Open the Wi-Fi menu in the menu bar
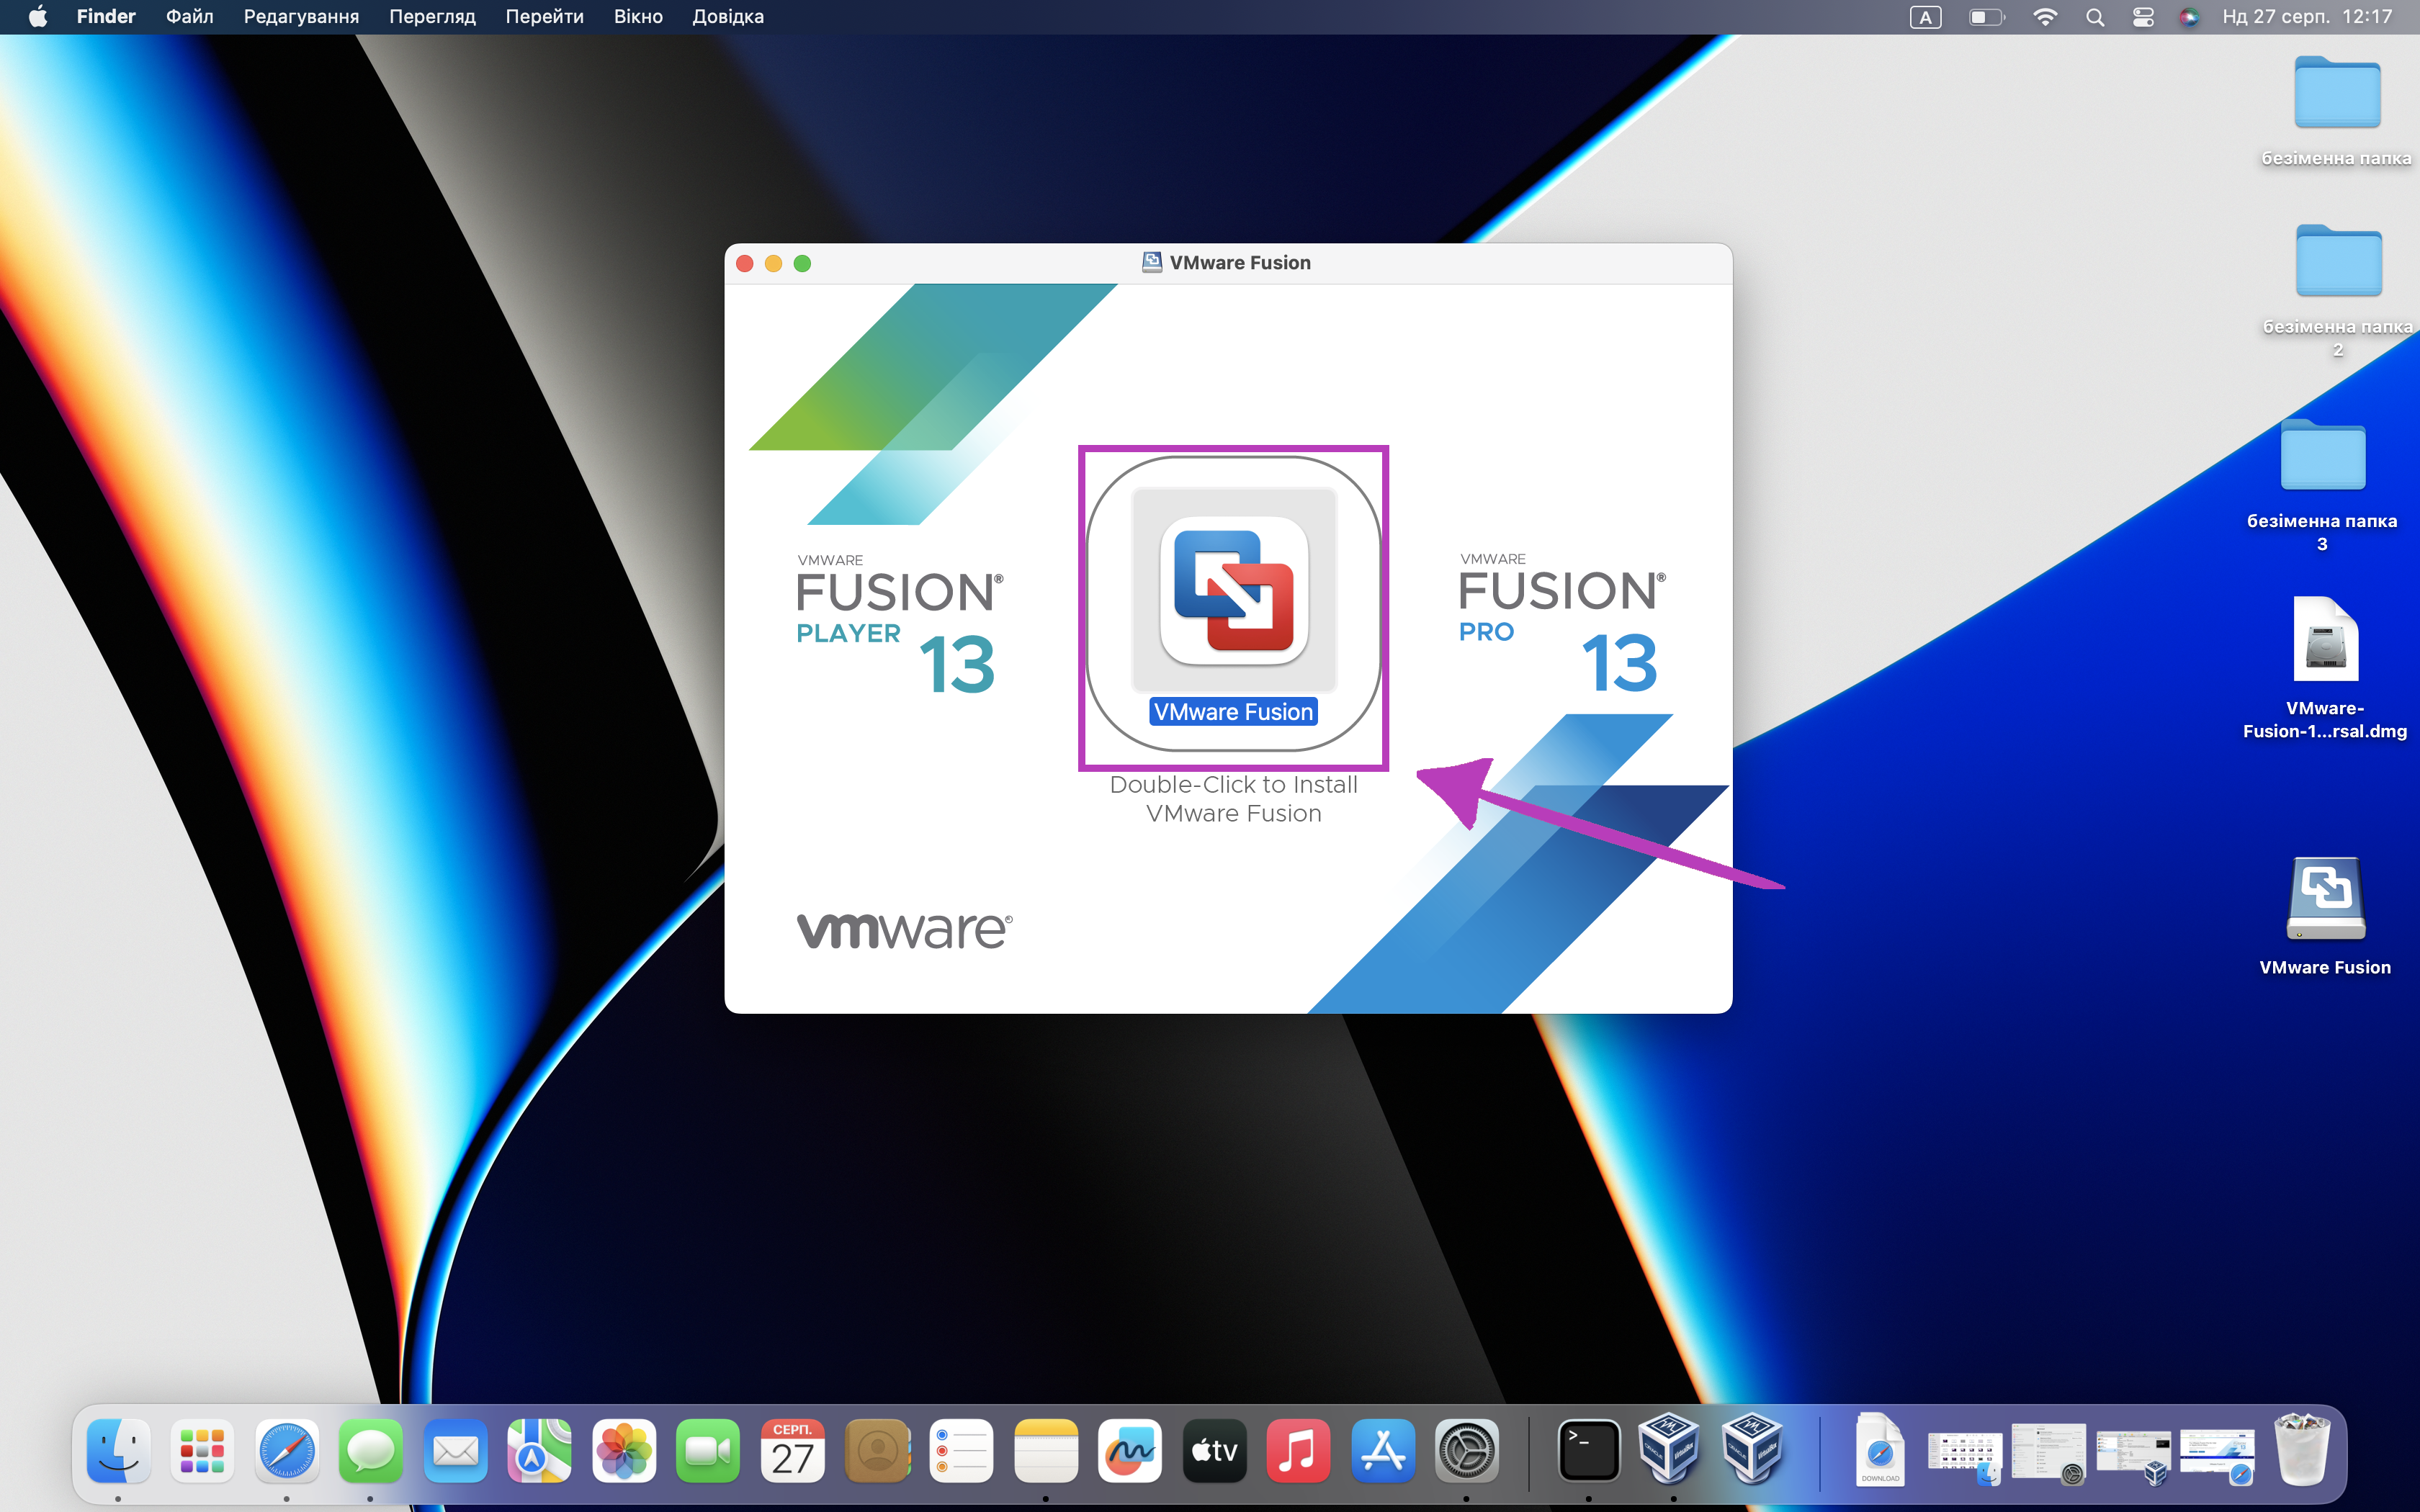Screen dimensions: 2420x1512 pyautogui.click(x=2045, y=17)
